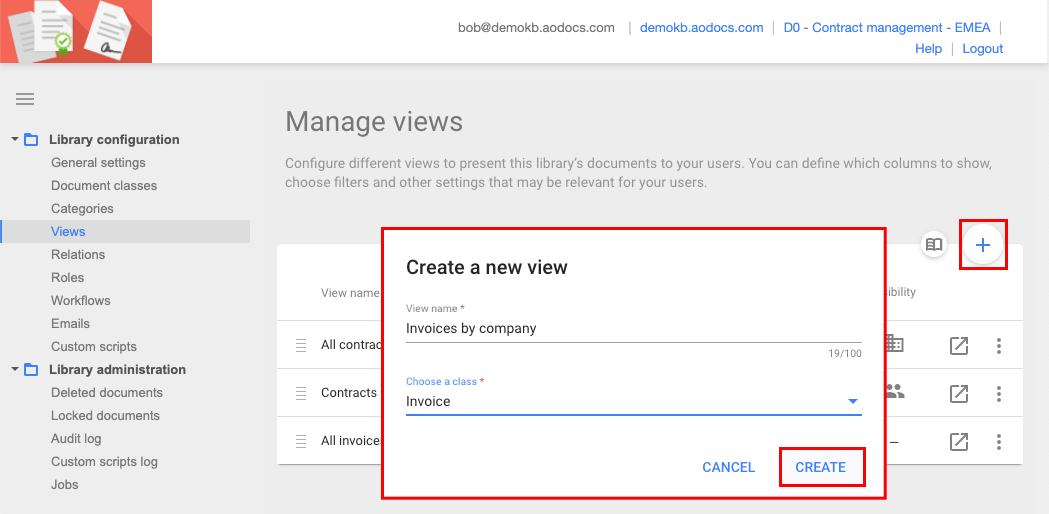Open first view row in new window
The width and height of the screenshot is (1049, 514).
(958, 346)
